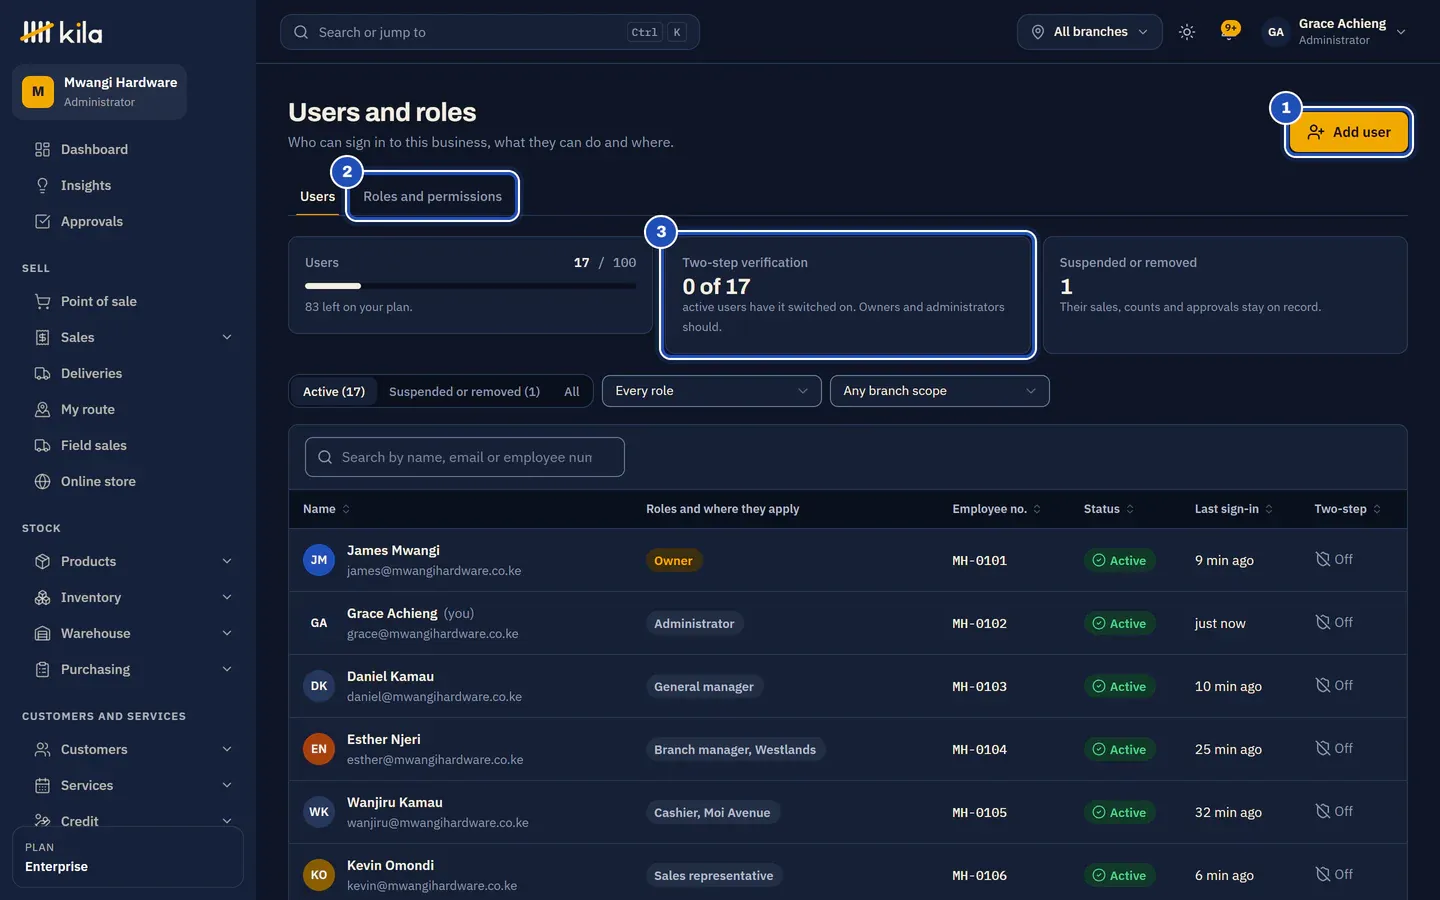Click Daniel Kamau's two-step Off indicator
The width and height of the screenshot is (1440, 900).
coord(1334,686)
